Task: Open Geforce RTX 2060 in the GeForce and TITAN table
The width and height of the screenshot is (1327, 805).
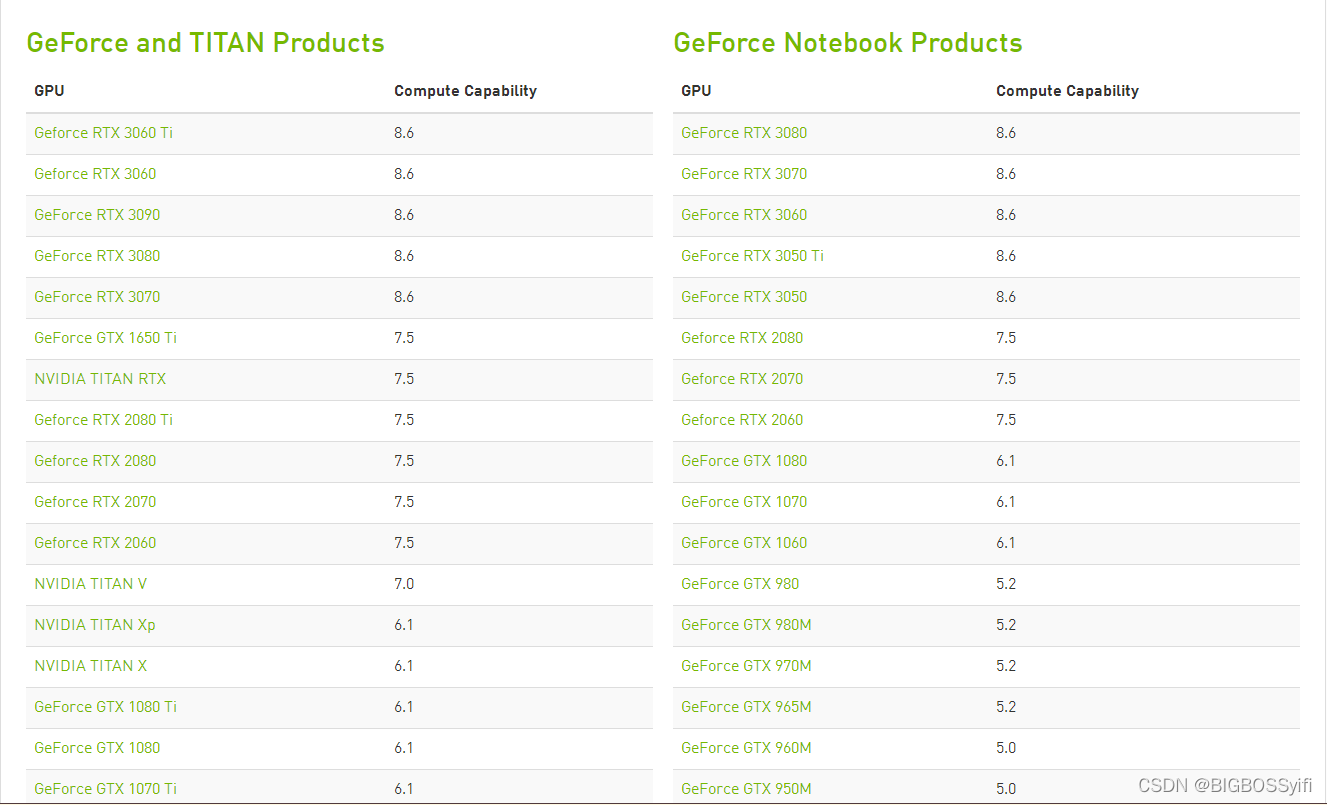Action: click(95, 543)
